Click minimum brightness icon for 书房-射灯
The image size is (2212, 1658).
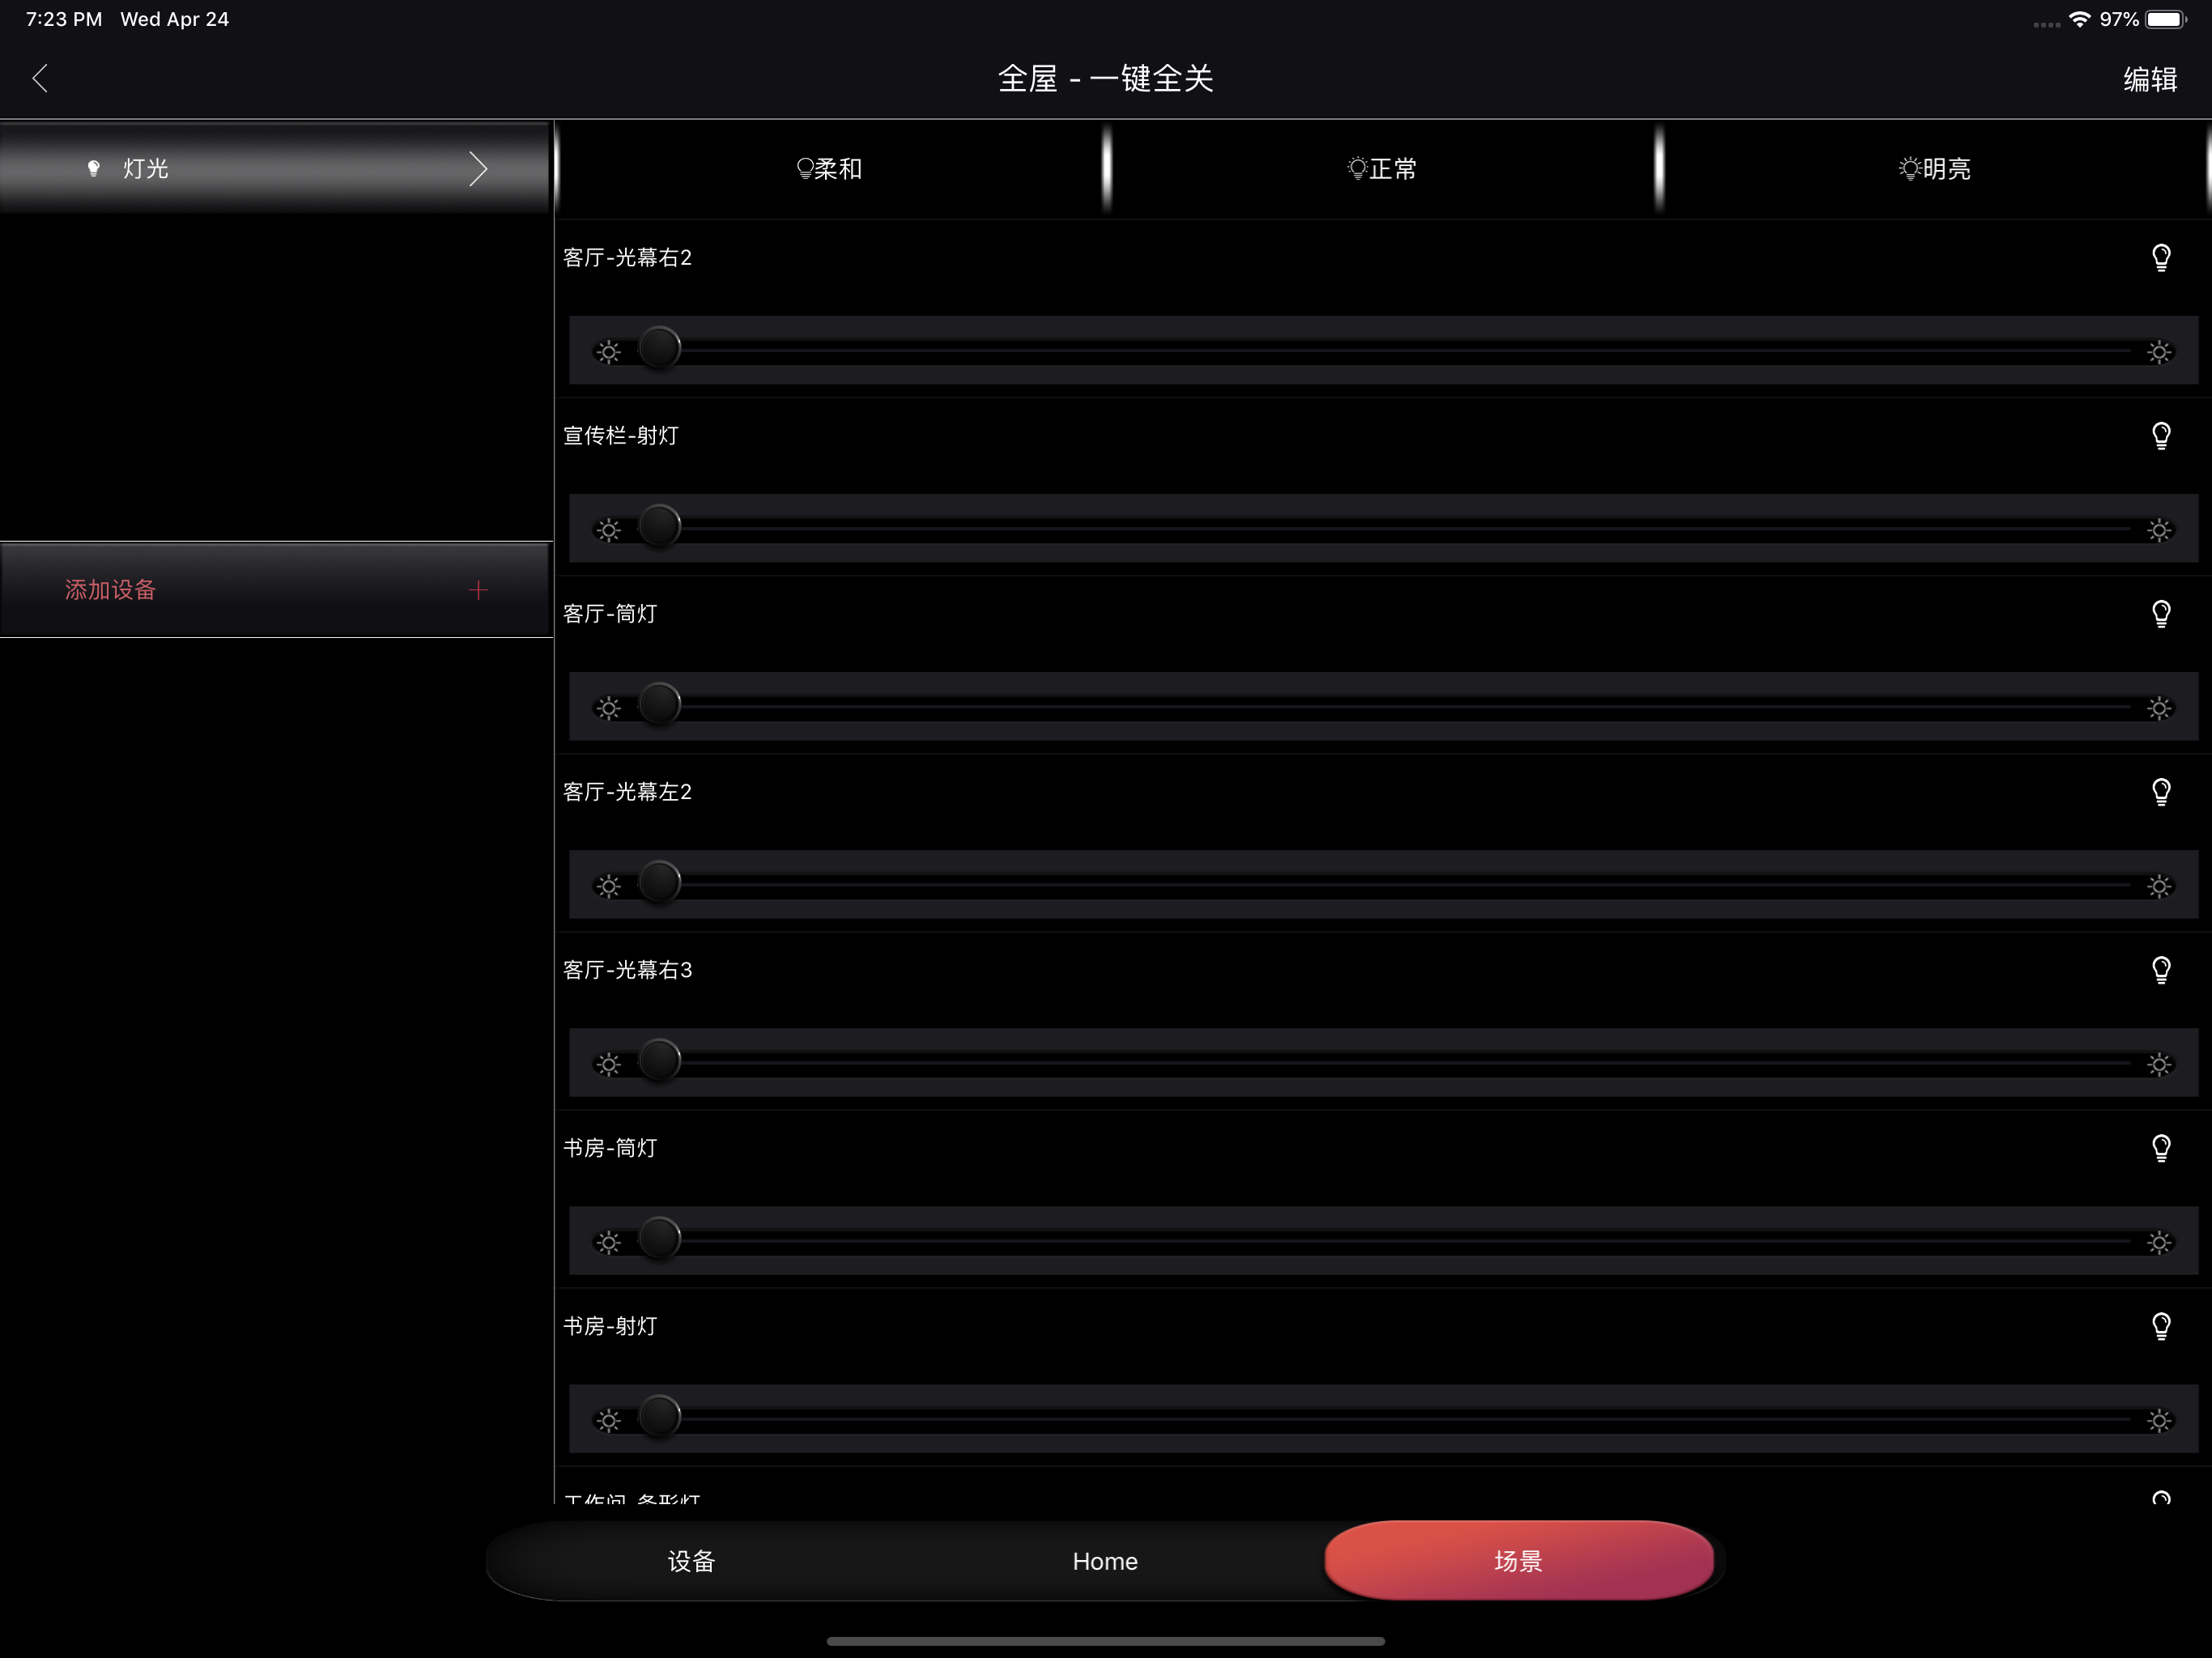pyautogui.click(x=608, y=1420)
